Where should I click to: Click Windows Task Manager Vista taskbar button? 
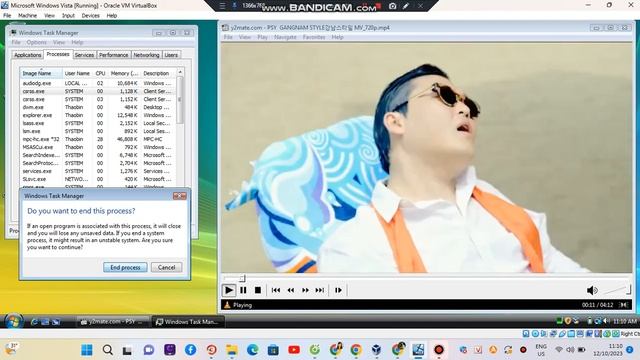188,322
